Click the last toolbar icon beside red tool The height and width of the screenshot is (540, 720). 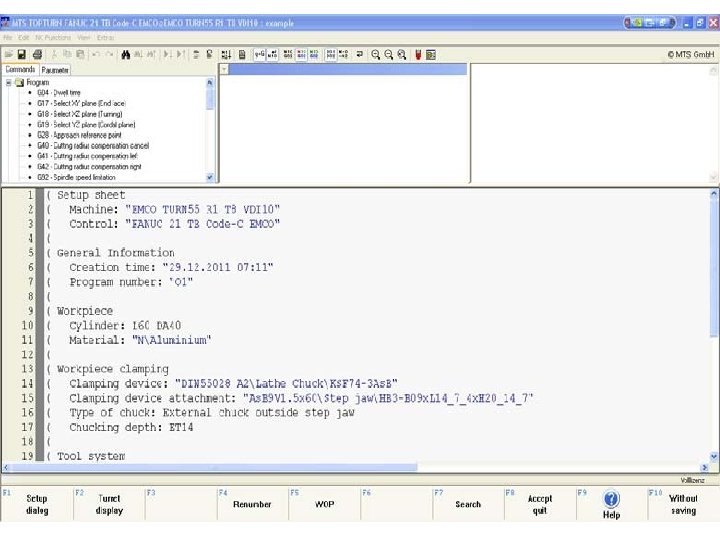coord(431,55)
